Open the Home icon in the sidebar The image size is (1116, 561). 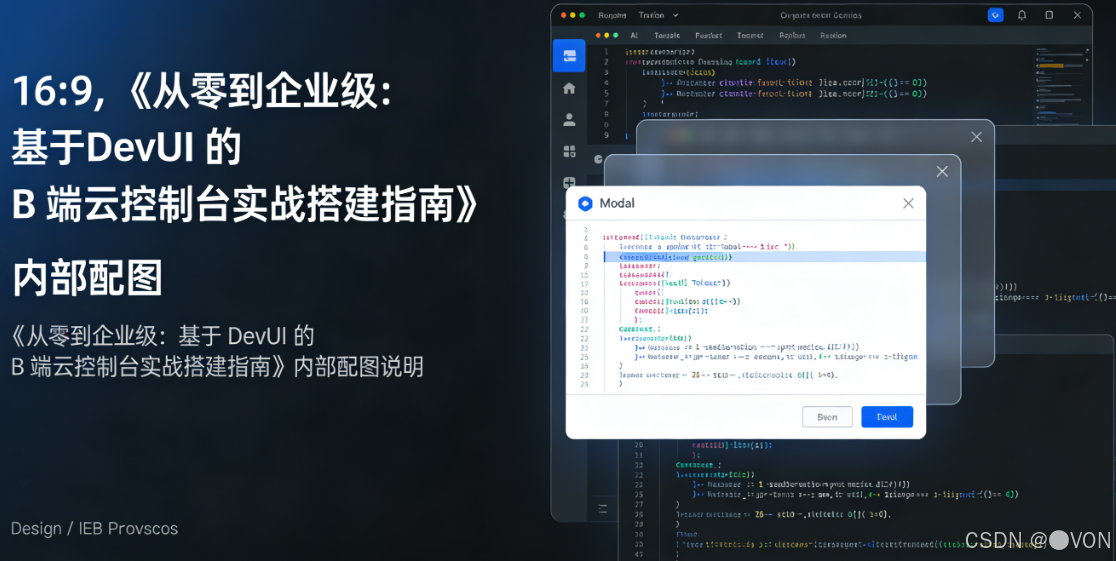click(569, 88)
